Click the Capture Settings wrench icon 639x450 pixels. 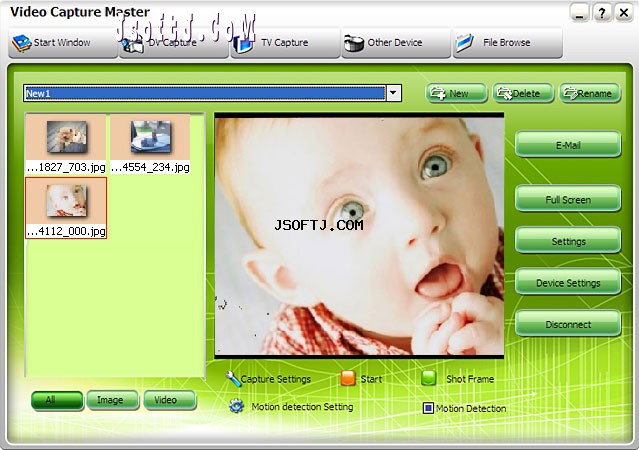coord(234,379)
